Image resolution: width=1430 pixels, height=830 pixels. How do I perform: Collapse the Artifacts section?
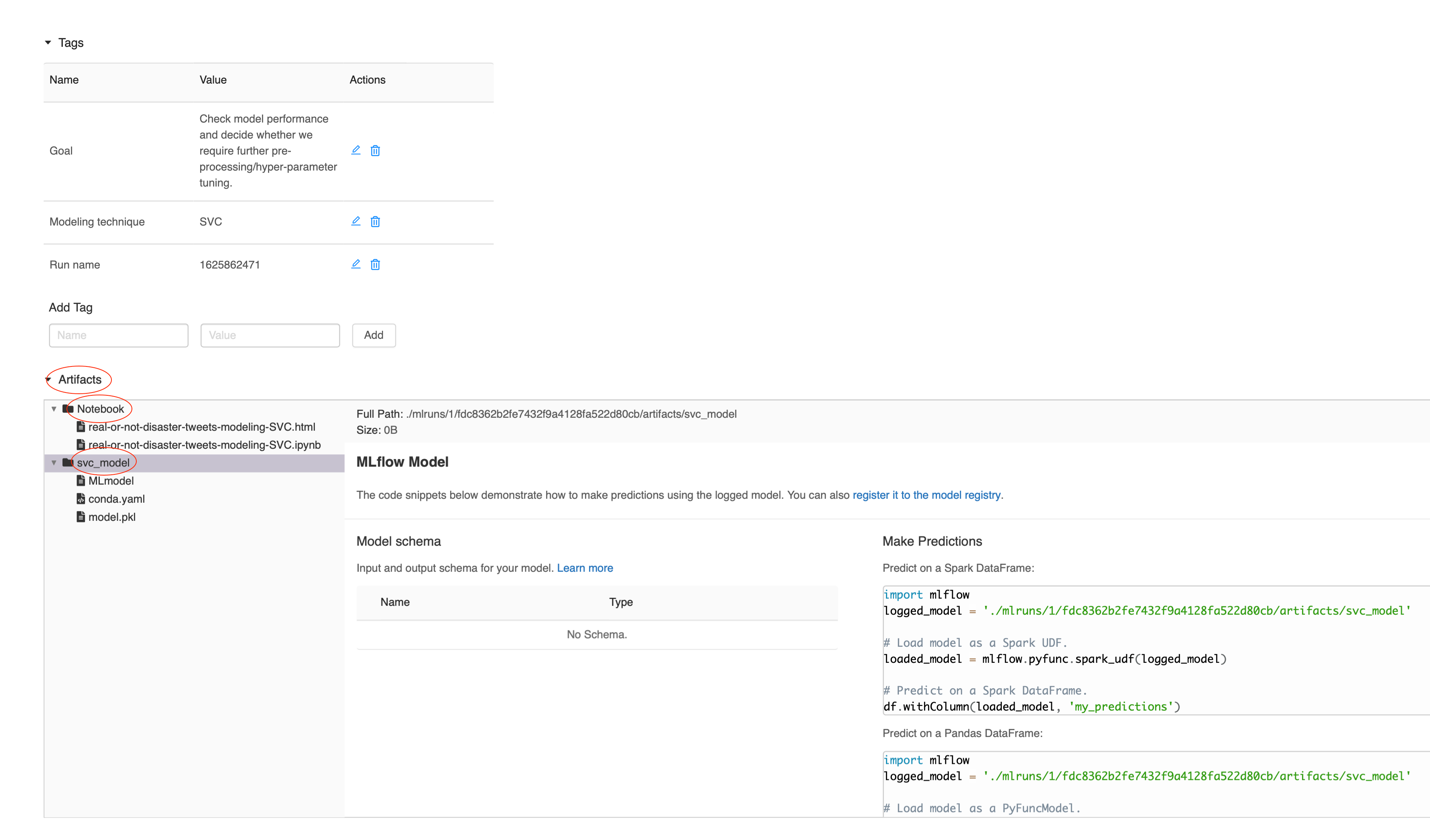(48, 380)
